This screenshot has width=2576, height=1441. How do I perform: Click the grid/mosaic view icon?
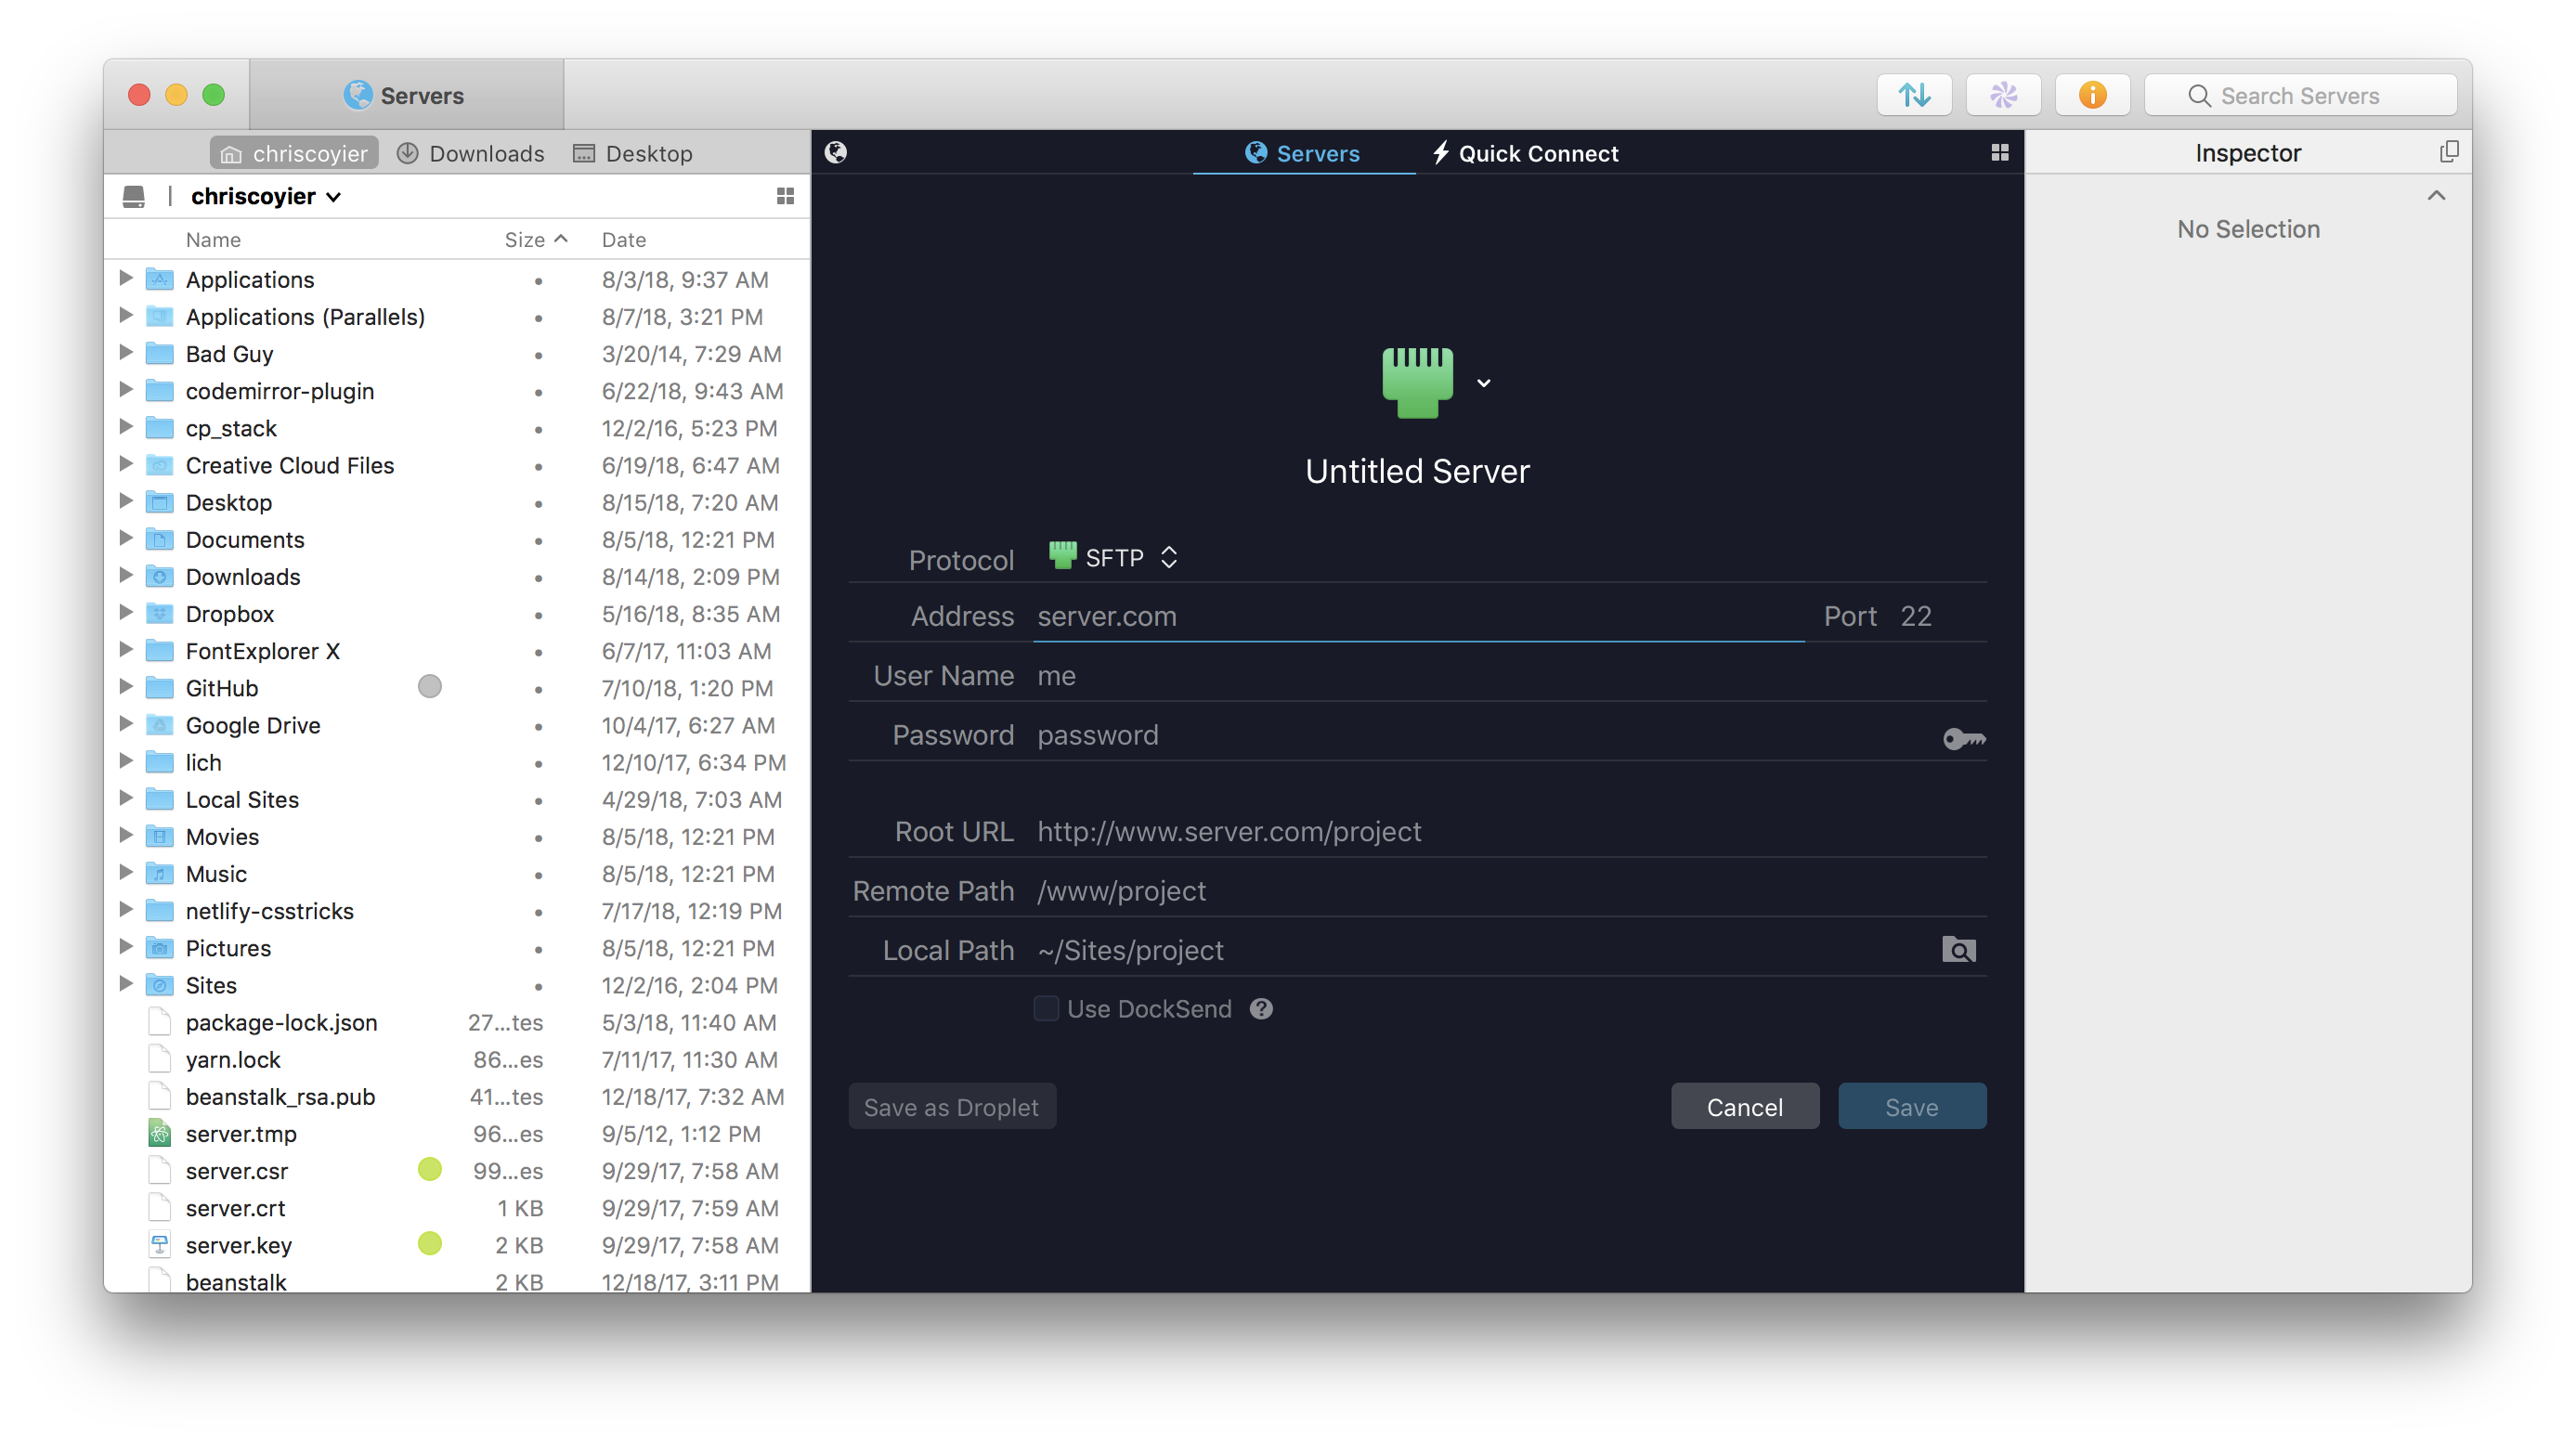(1999, 152)
